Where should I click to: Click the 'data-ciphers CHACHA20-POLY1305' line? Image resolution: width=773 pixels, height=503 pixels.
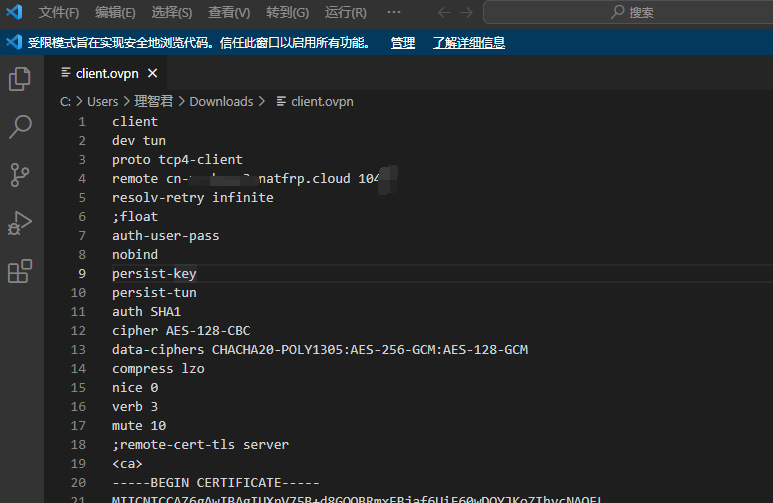[x=320, y=350]
